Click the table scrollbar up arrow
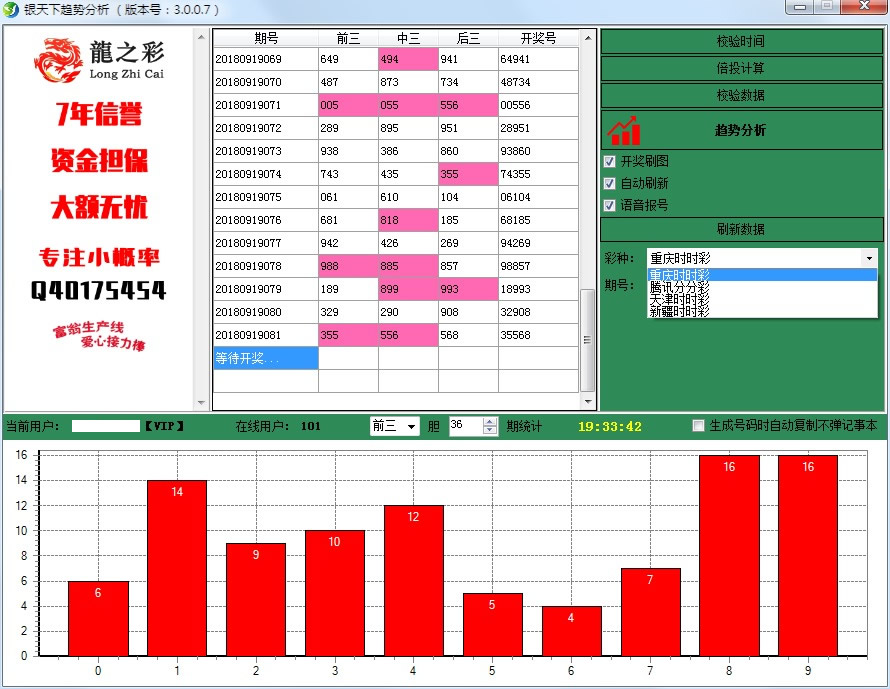 coord(589,39)
